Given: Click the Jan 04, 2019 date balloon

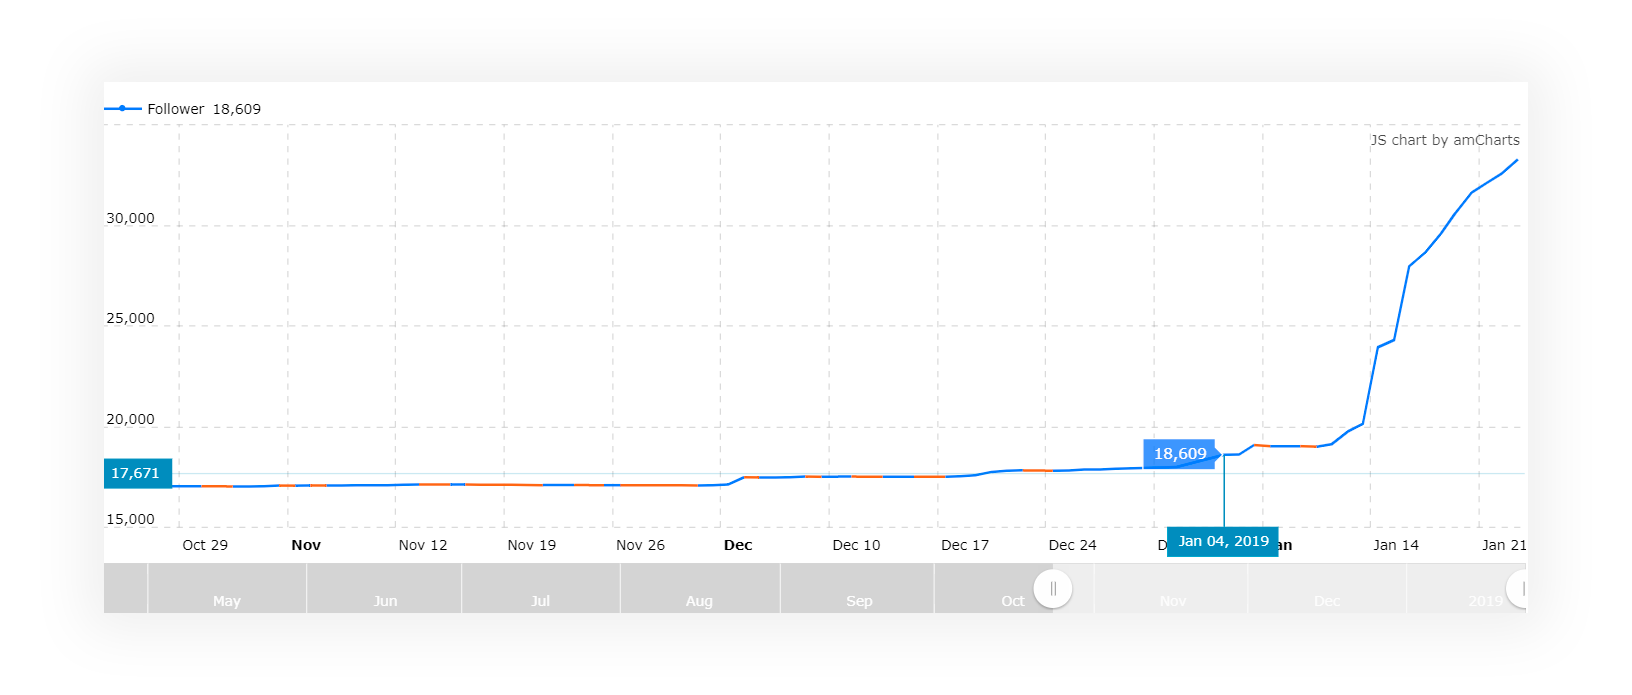Looking at the screenshot, I should (x=1222, y=541).
